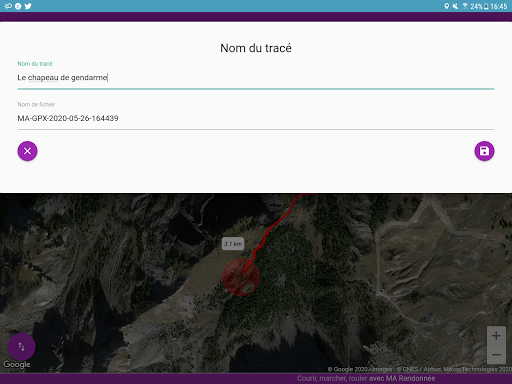The image size is (512, 384).
Task: Save the track with the floppy disk icon
Action: [x=484, y=151]
